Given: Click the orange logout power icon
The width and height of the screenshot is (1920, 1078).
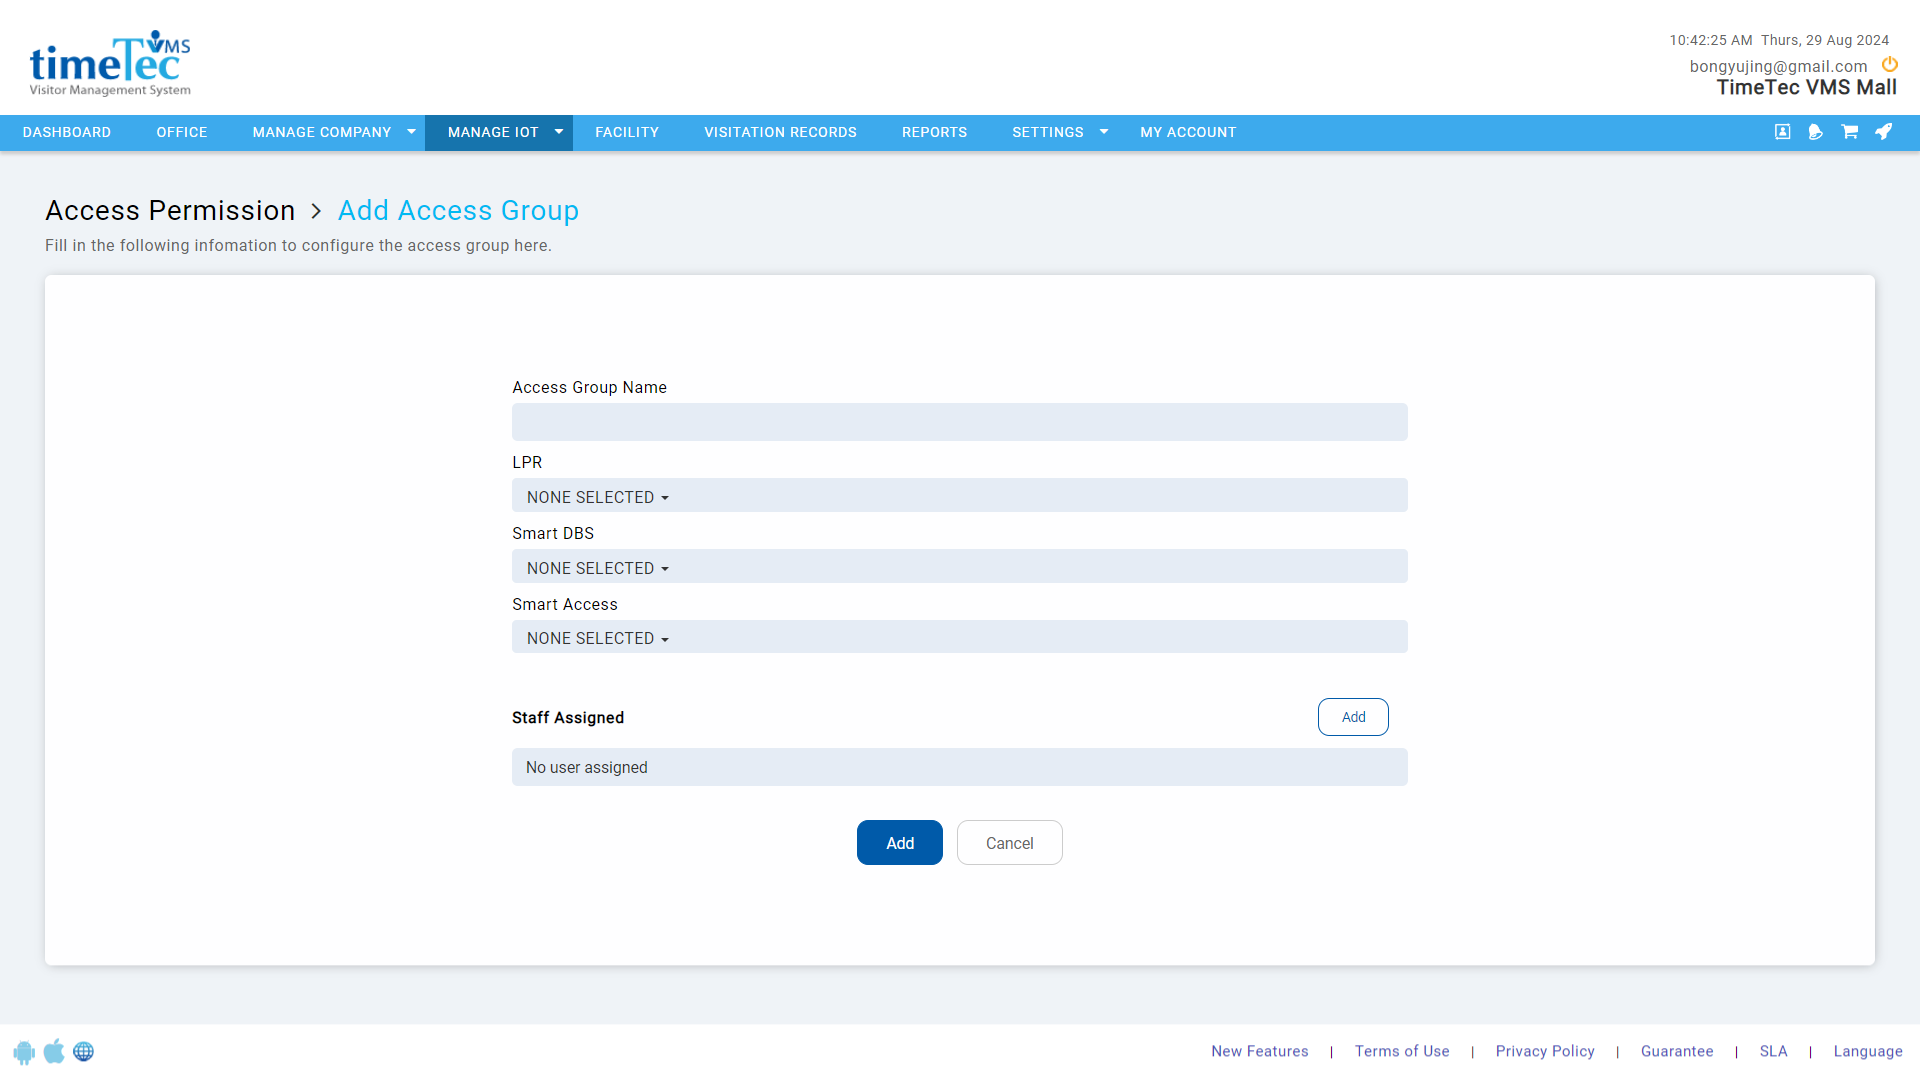Looking at the screenshot, I should (x=1889, y=65).
